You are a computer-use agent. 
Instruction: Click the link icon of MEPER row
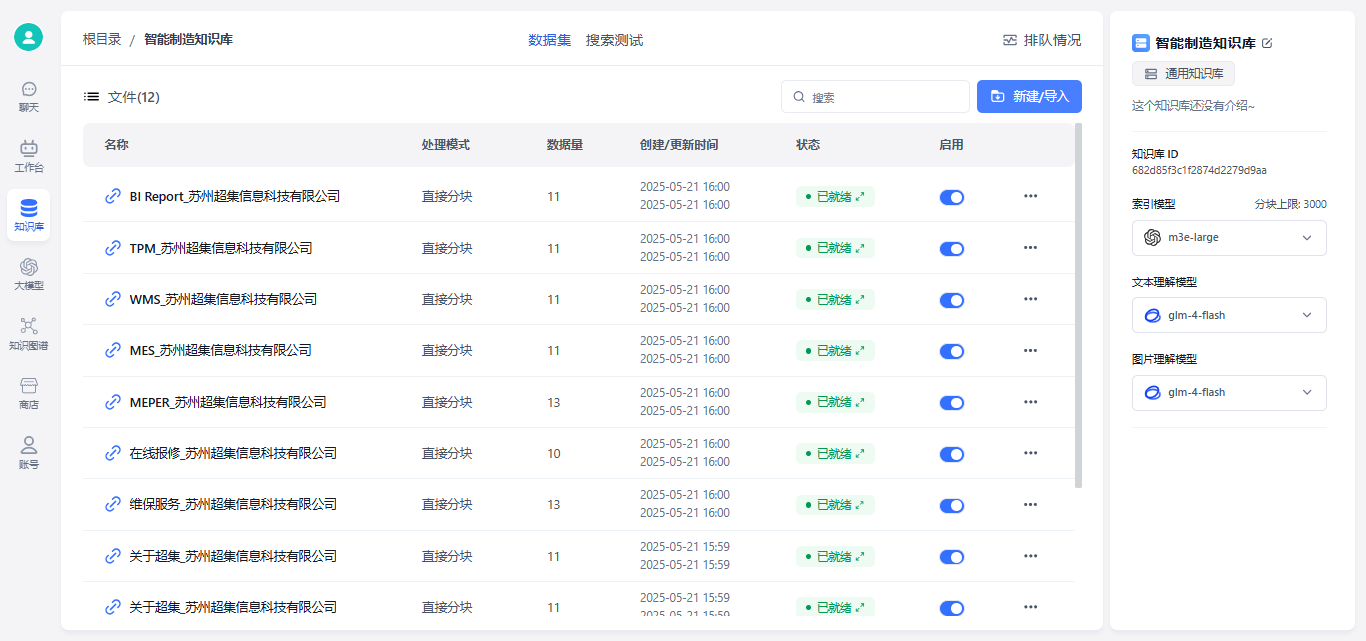coord(113,402)
